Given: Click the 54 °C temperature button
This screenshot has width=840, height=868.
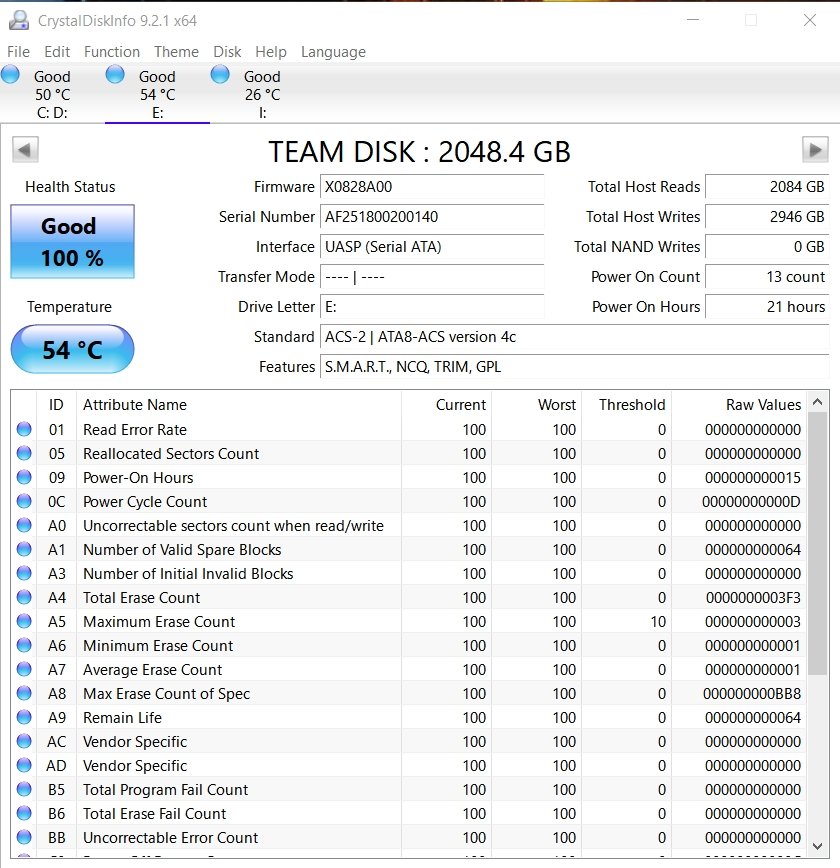Looking at the screenshot, I should click(x=72, y=350).
